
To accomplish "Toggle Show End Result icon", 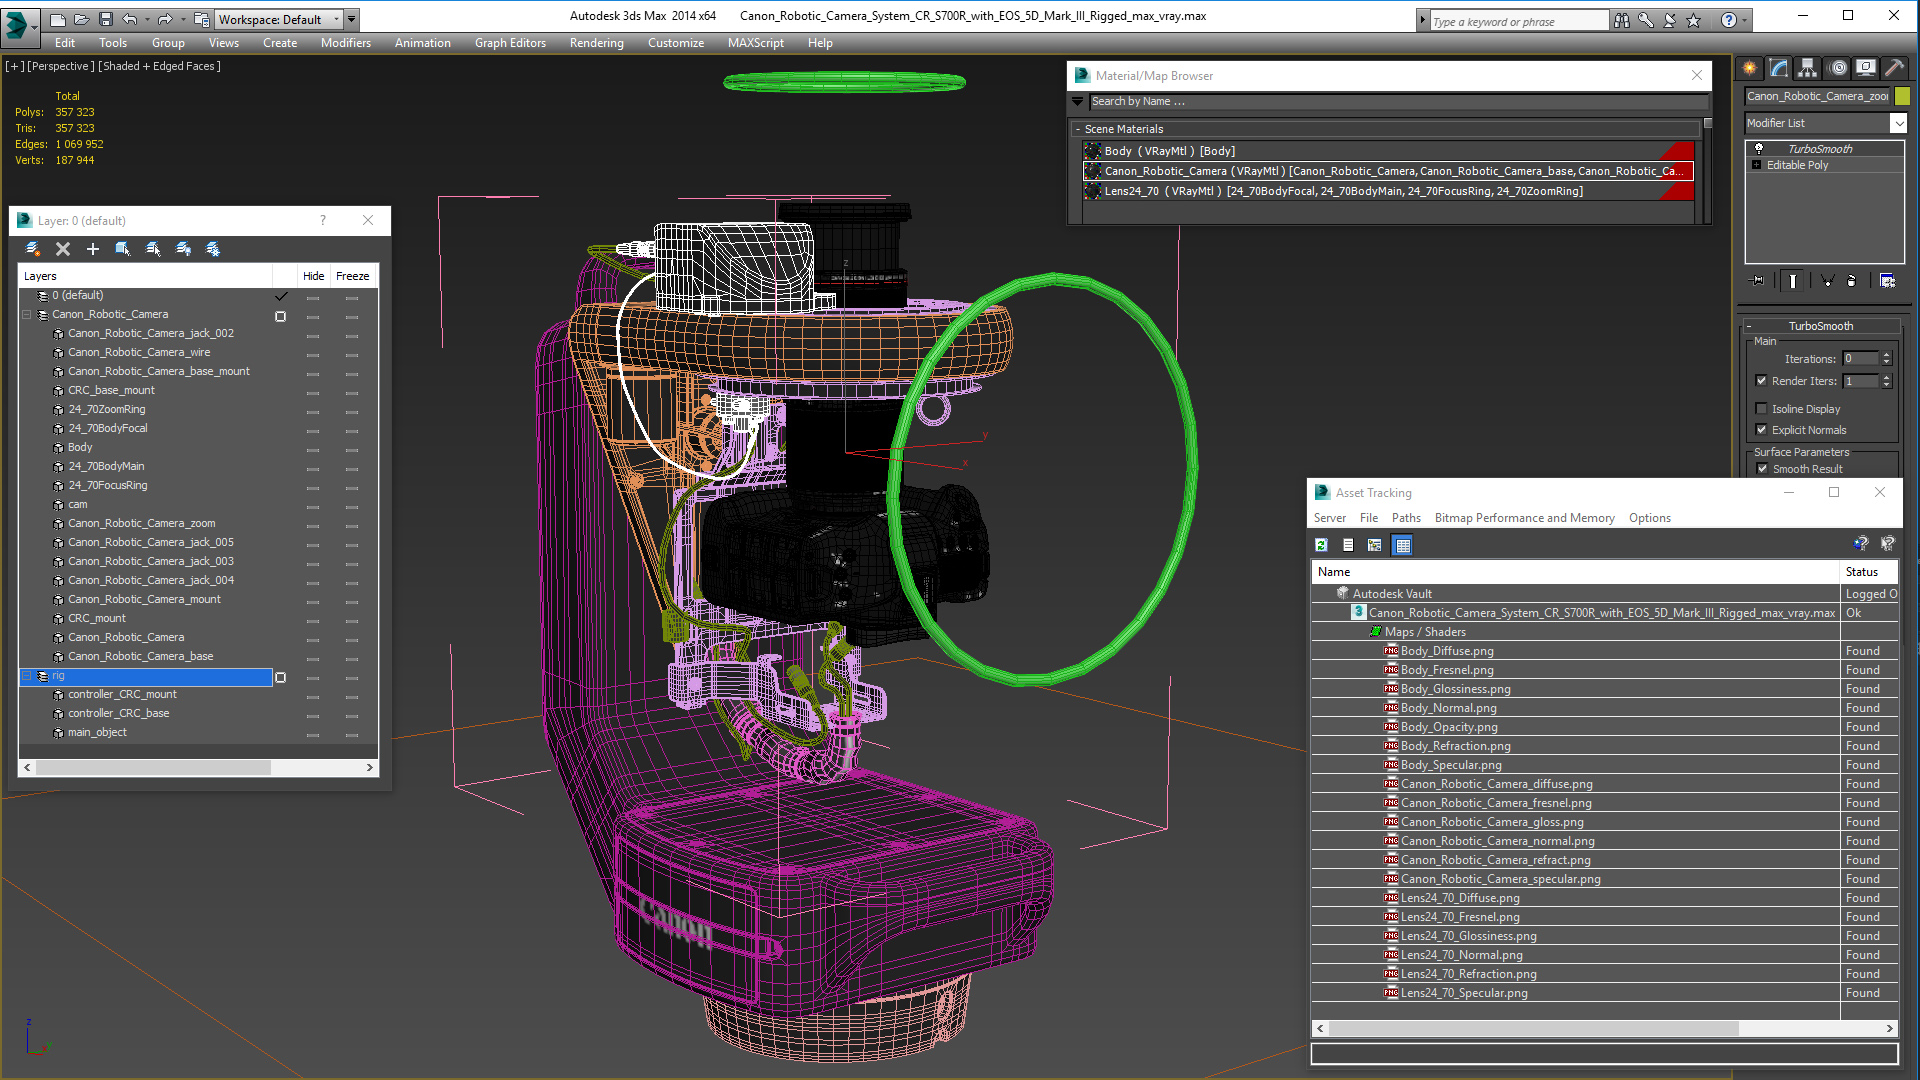I will pos(1793,281).
